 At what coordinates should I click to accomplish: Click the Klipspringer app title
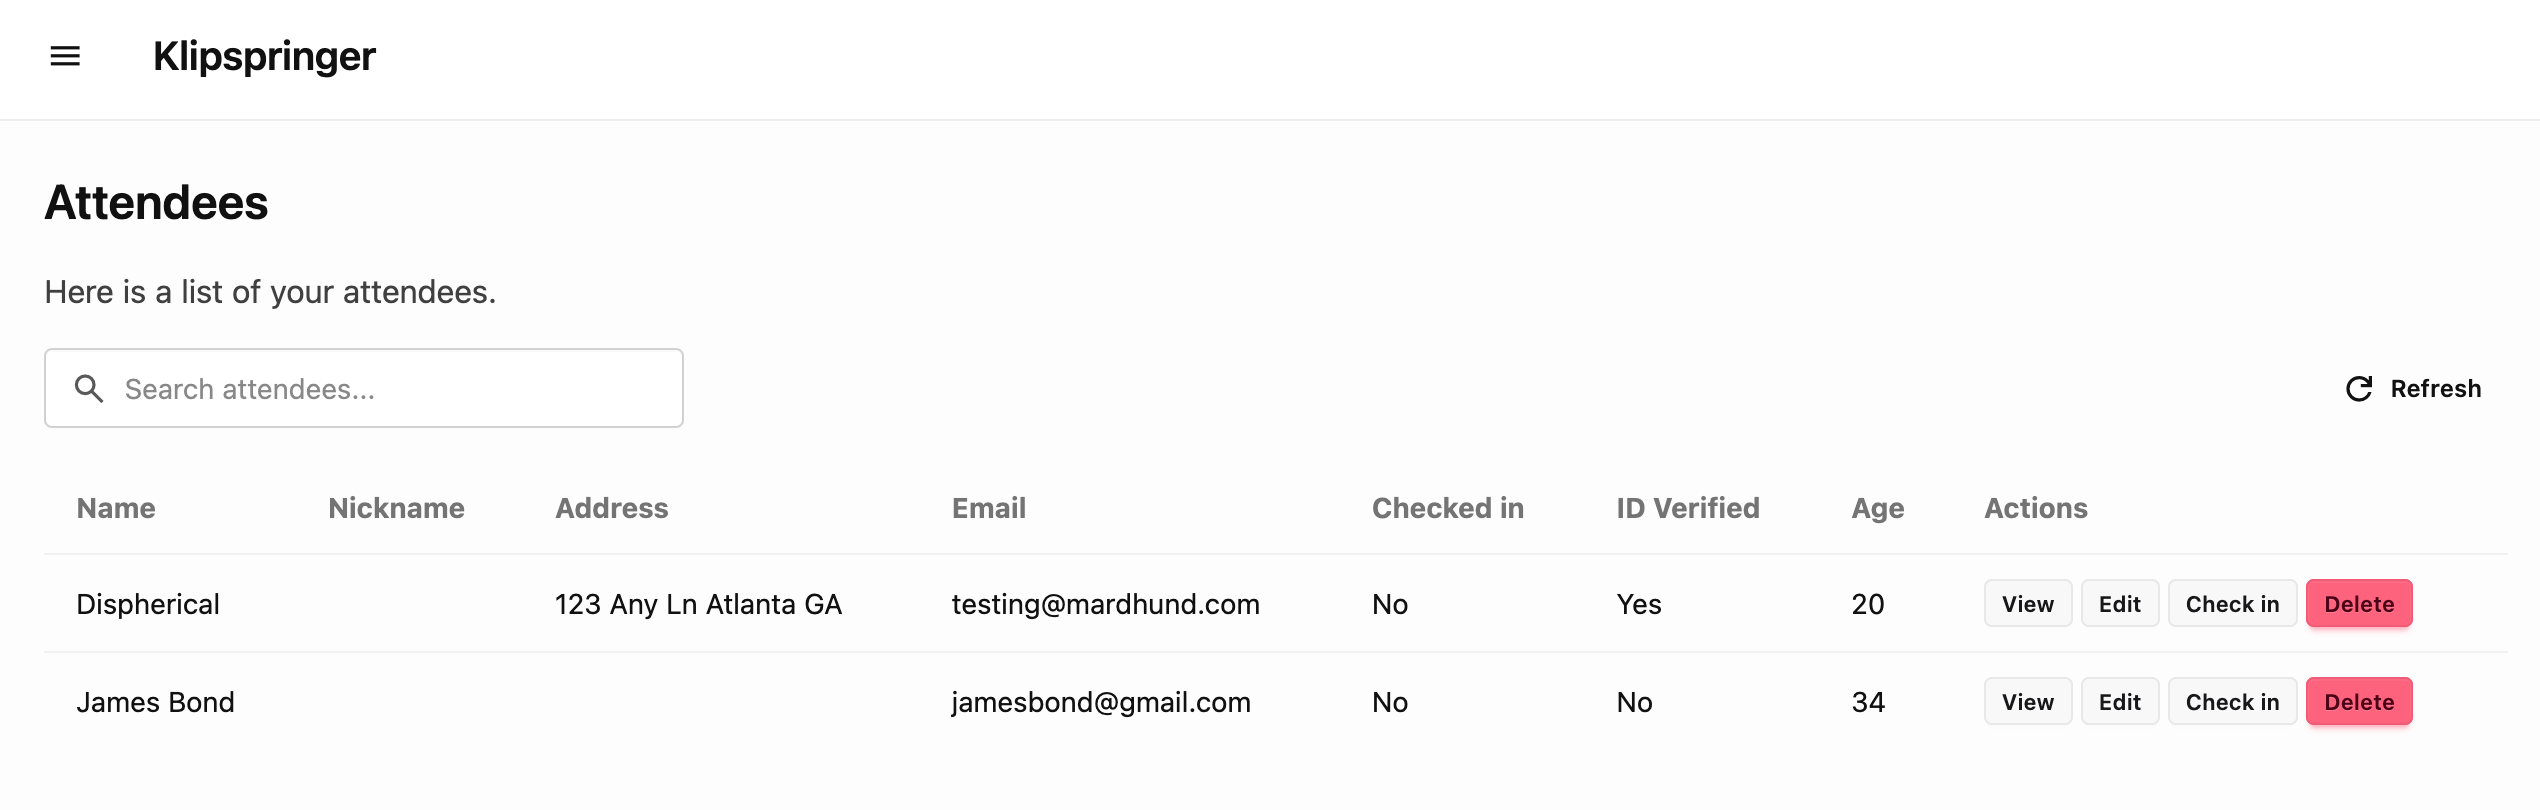pos(264,56)
